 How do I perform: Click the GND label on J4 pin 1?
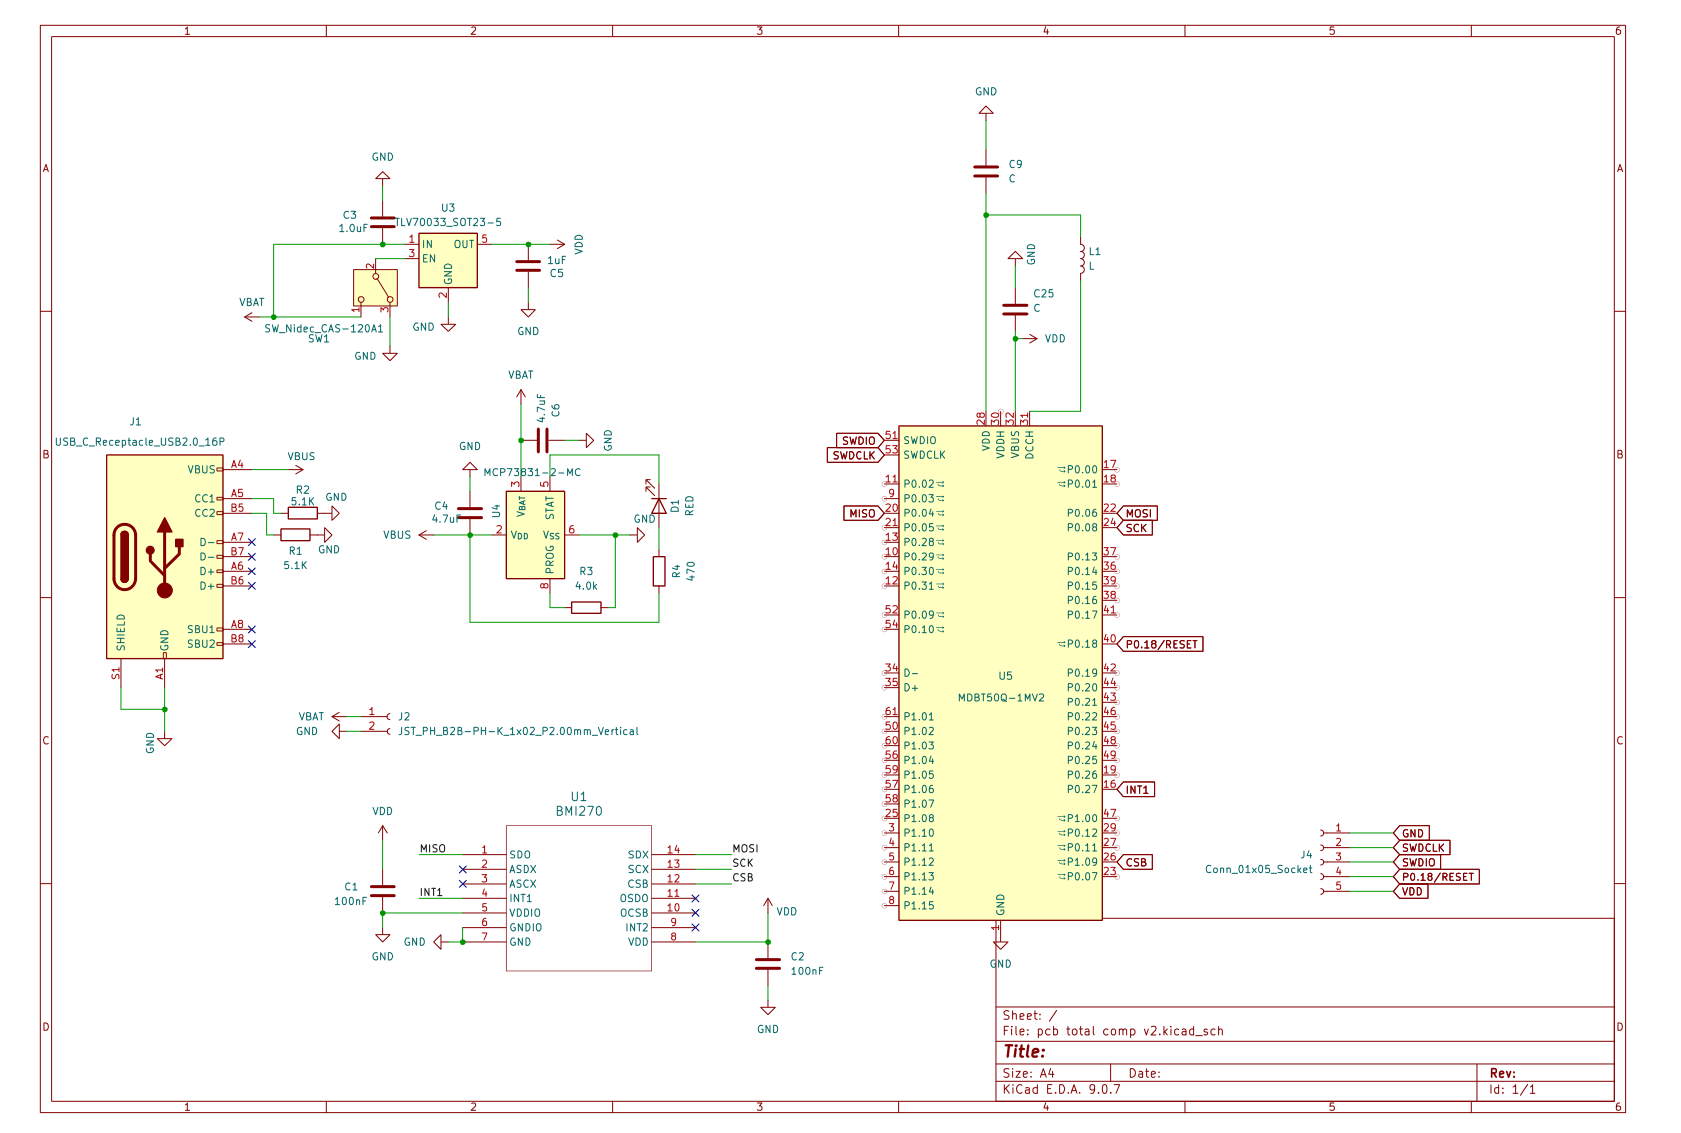click(1412, 833)
